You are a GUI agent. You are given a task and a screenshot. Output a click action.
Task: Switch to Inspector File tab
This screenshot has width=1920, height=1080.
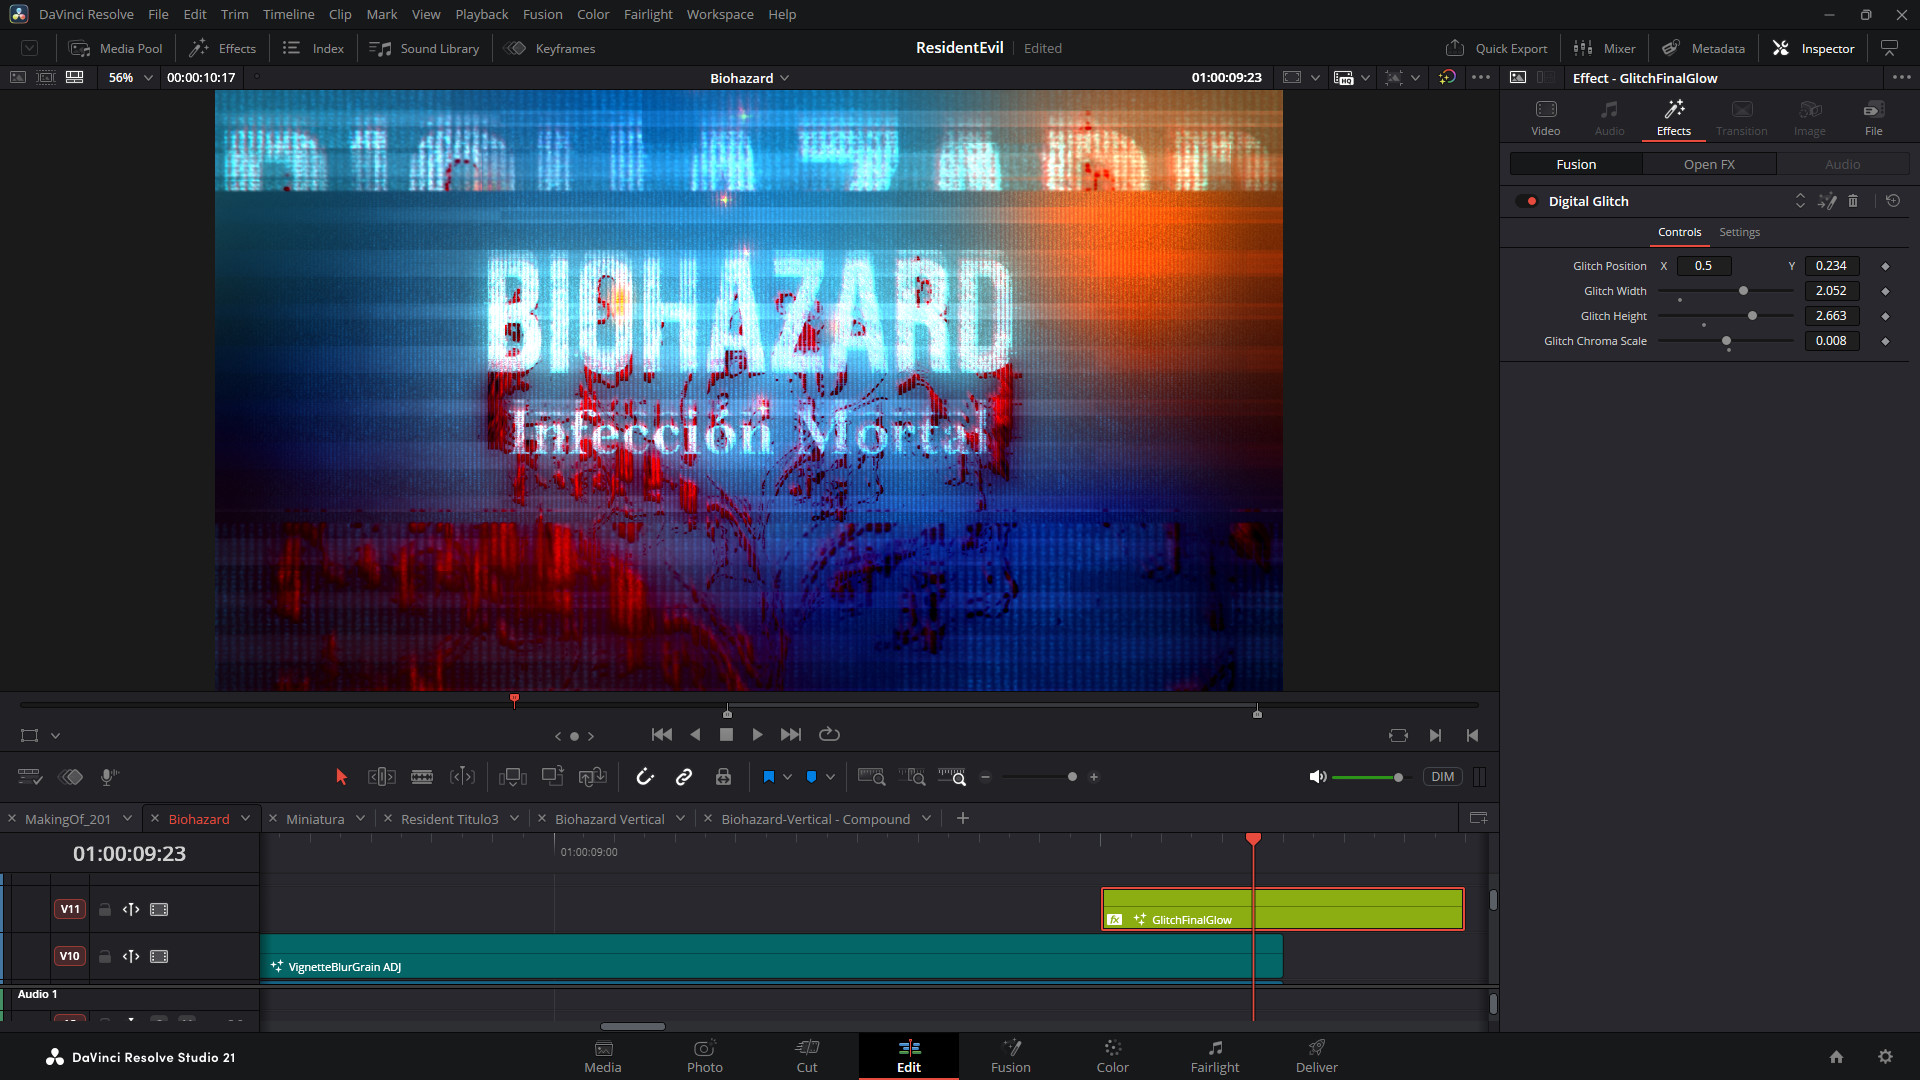tap(1873, 118)
